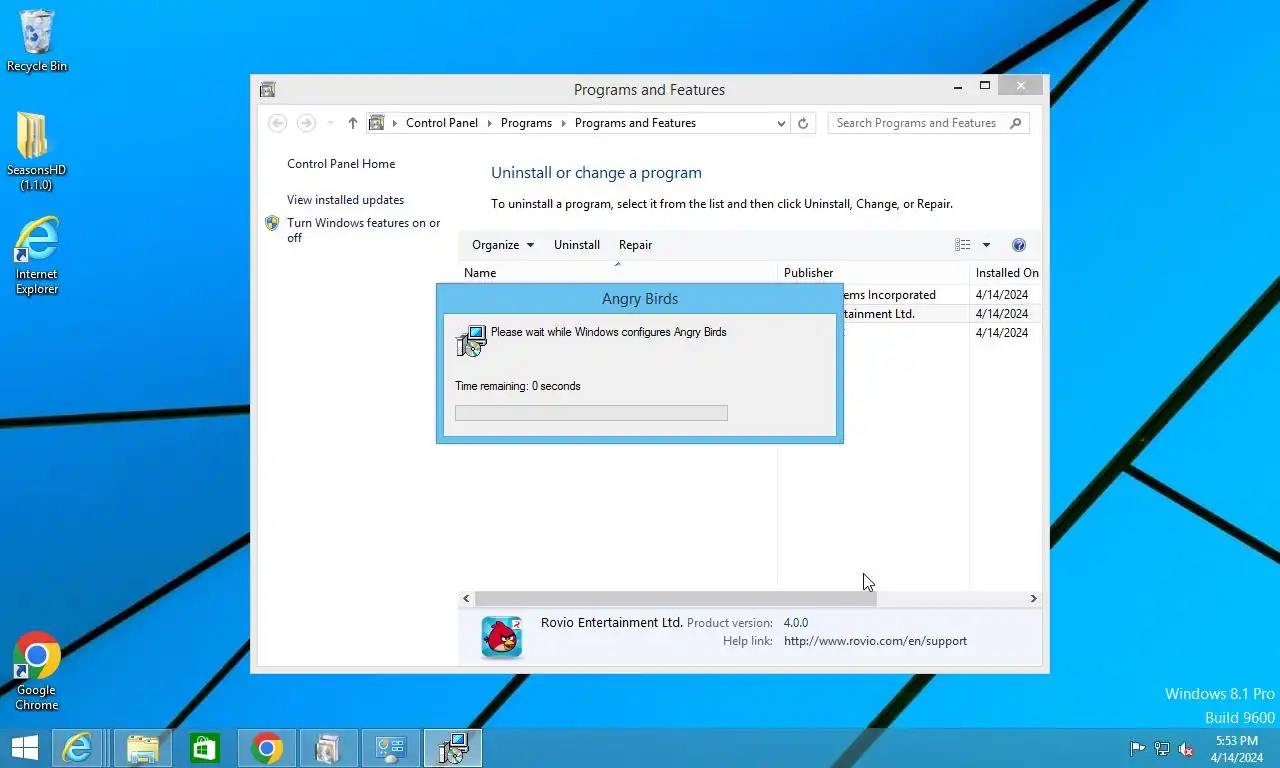Click the rovio.com support help link
1280x768 pixels.
pos(875,641)
